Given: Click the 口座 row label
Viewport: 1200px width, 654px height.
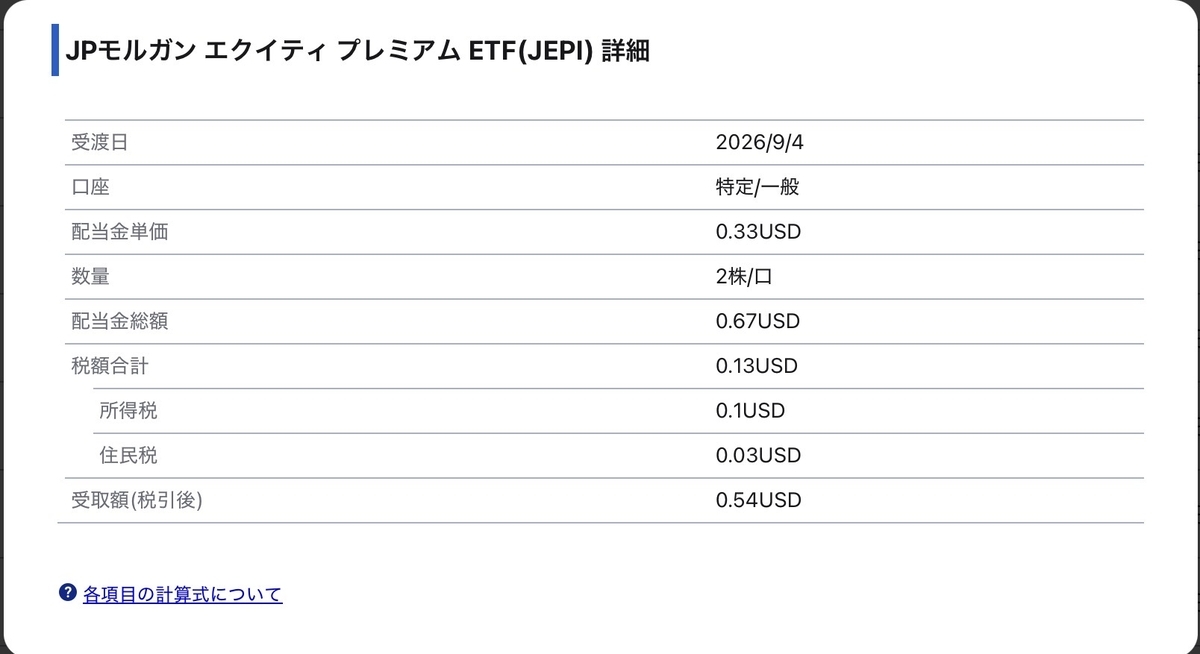Looking at the screenshot, I should tap(90, 187).
